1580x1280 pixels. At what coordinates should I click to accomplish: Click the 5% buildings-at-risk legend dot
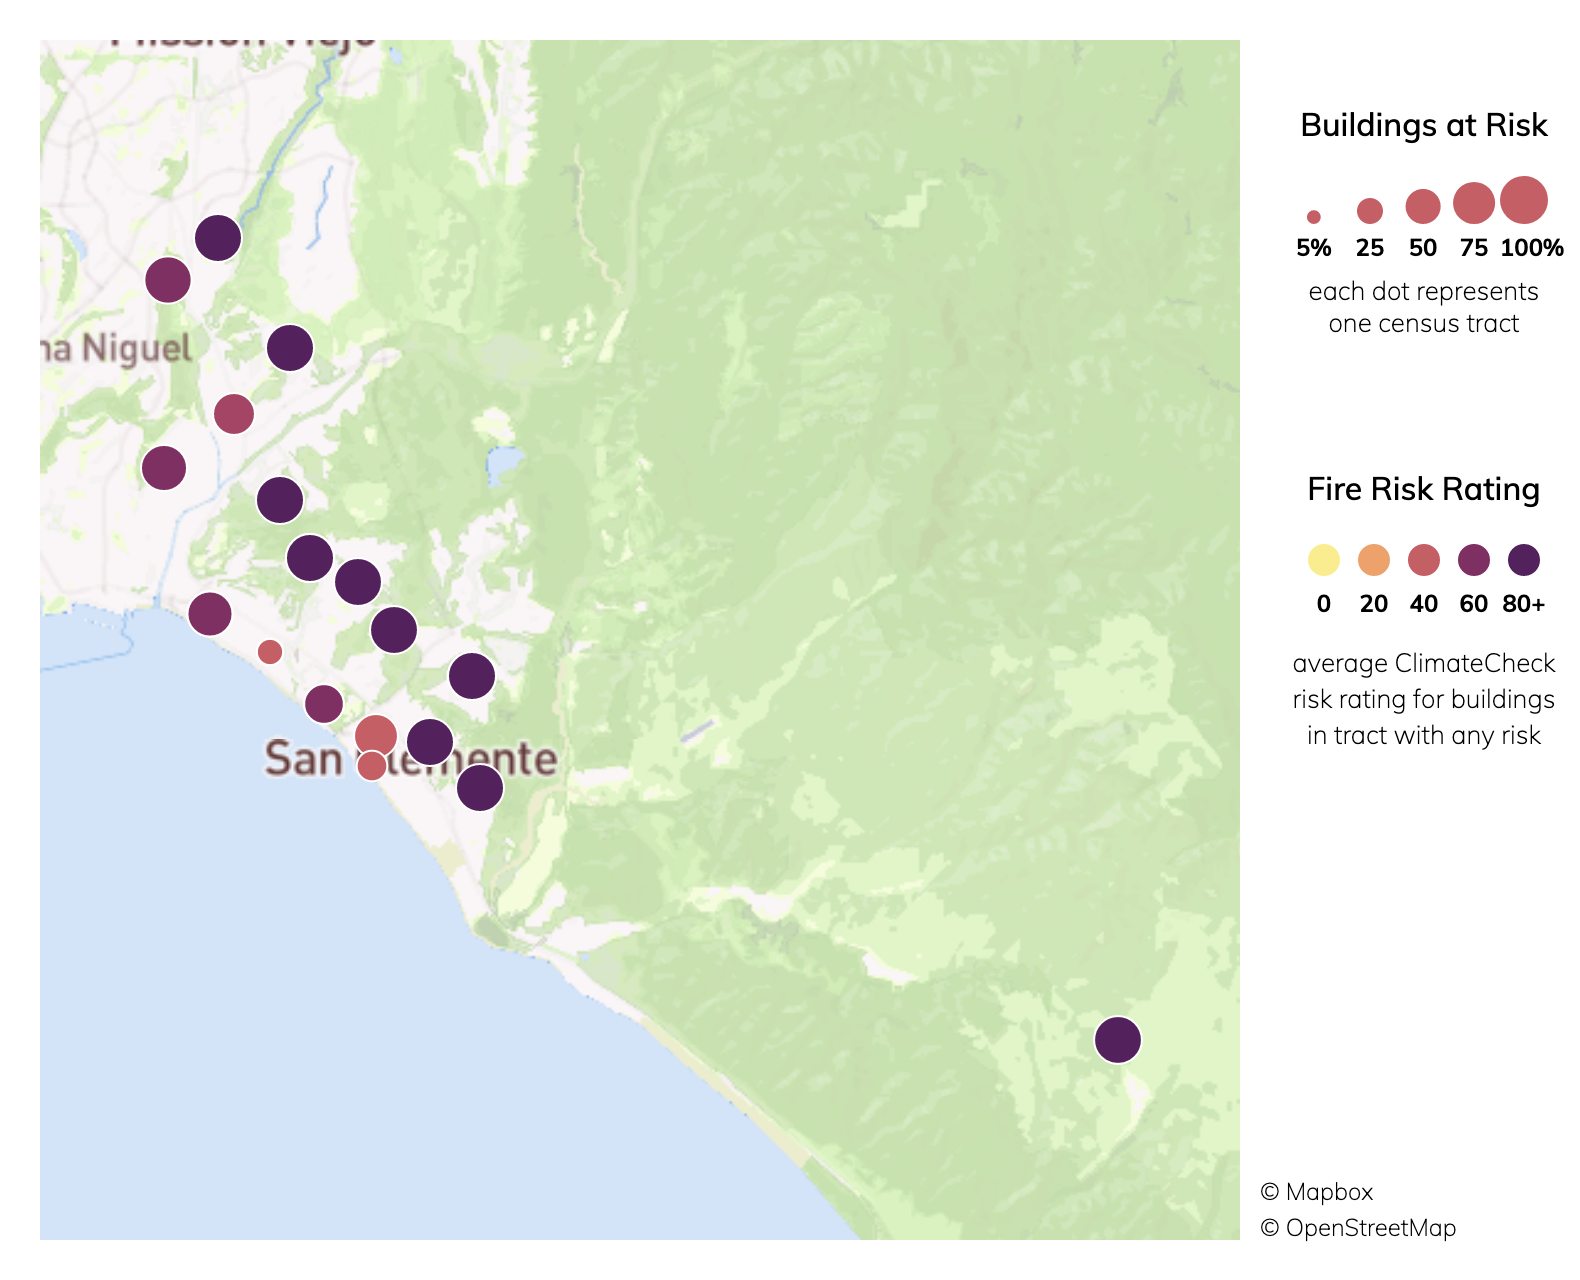click(x=1314, y=217)
